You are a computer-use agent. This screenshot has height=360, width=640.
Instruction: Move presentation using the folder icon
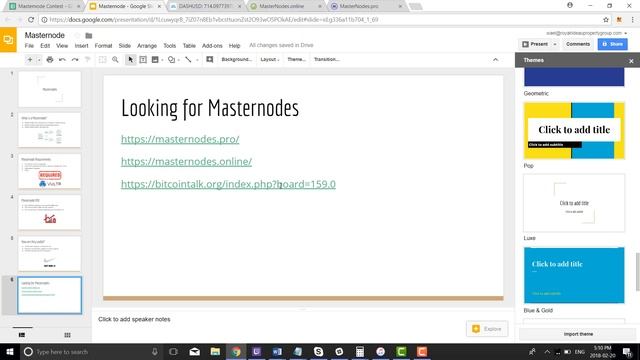pos(89,36)
